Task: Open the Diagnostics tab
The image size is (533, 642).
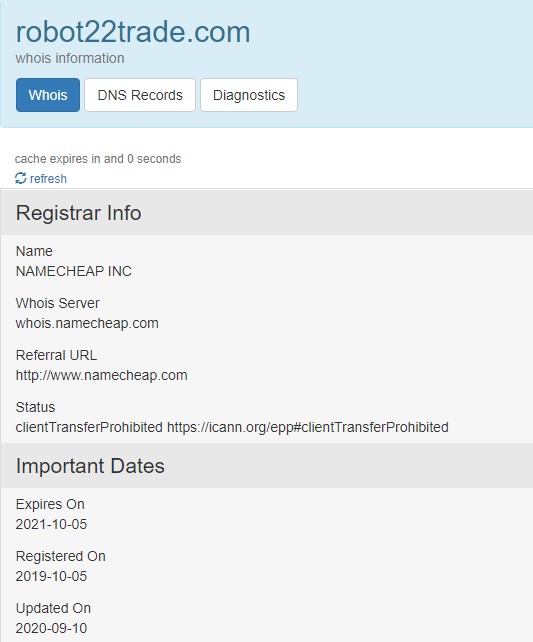Action: coord(249,95)
